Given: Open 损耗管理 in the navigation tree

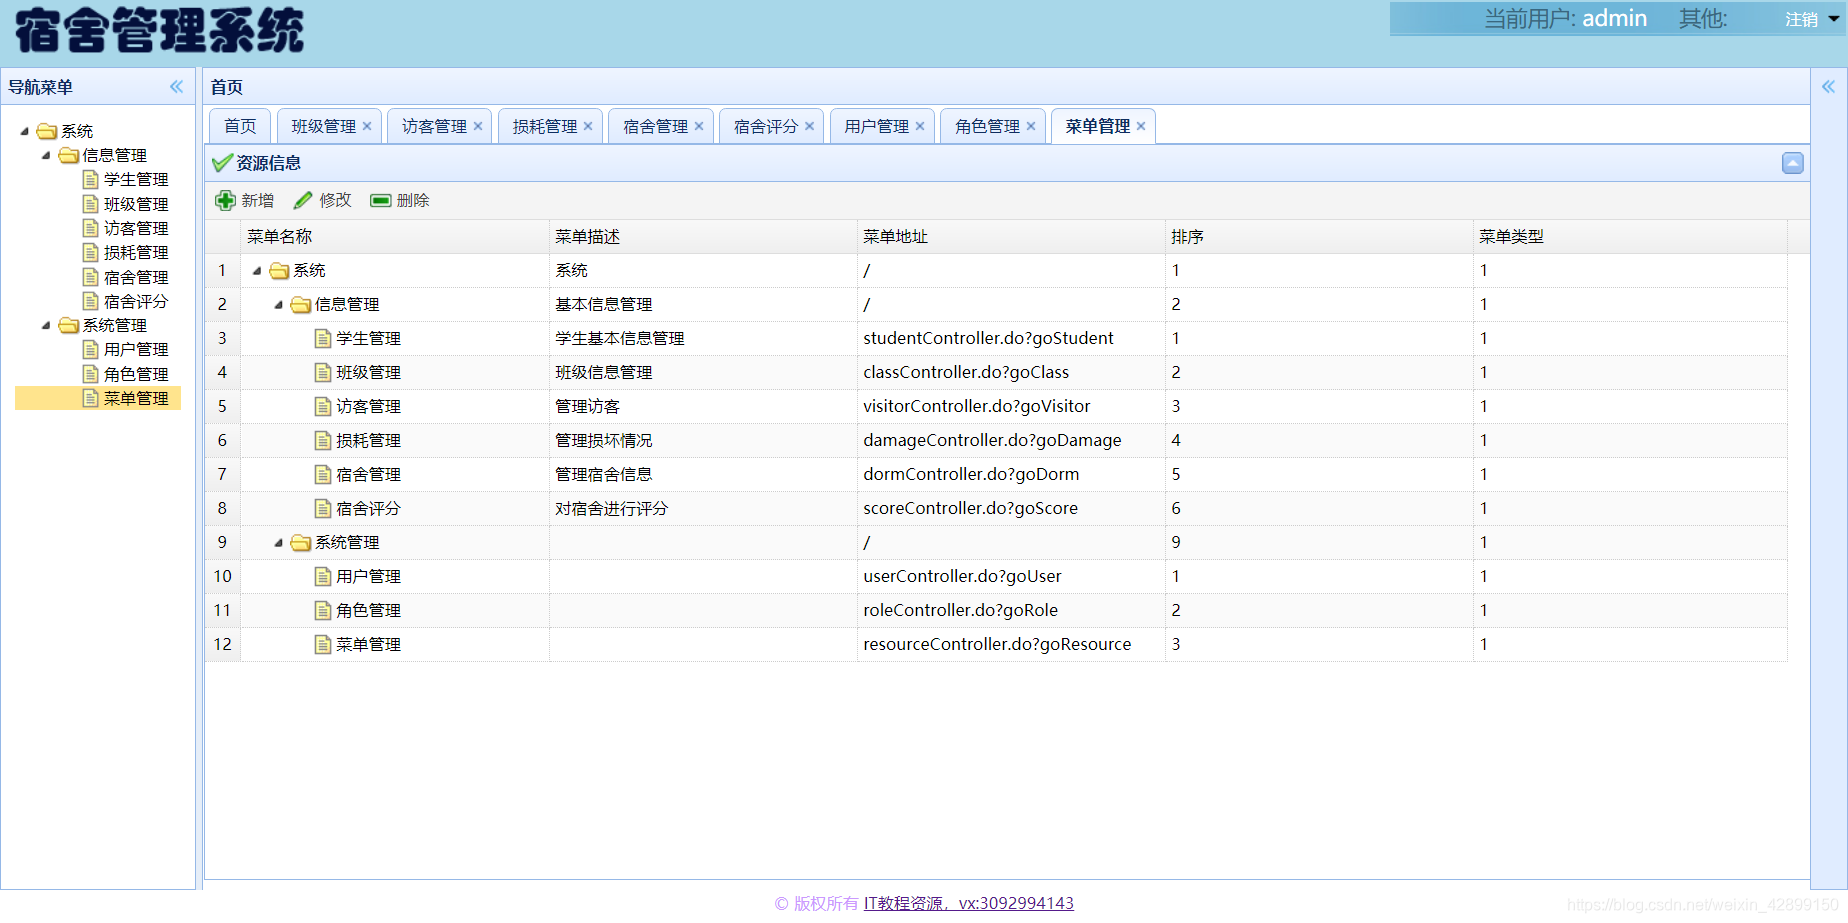Looking at the screenshot, I should coord(136,252).
